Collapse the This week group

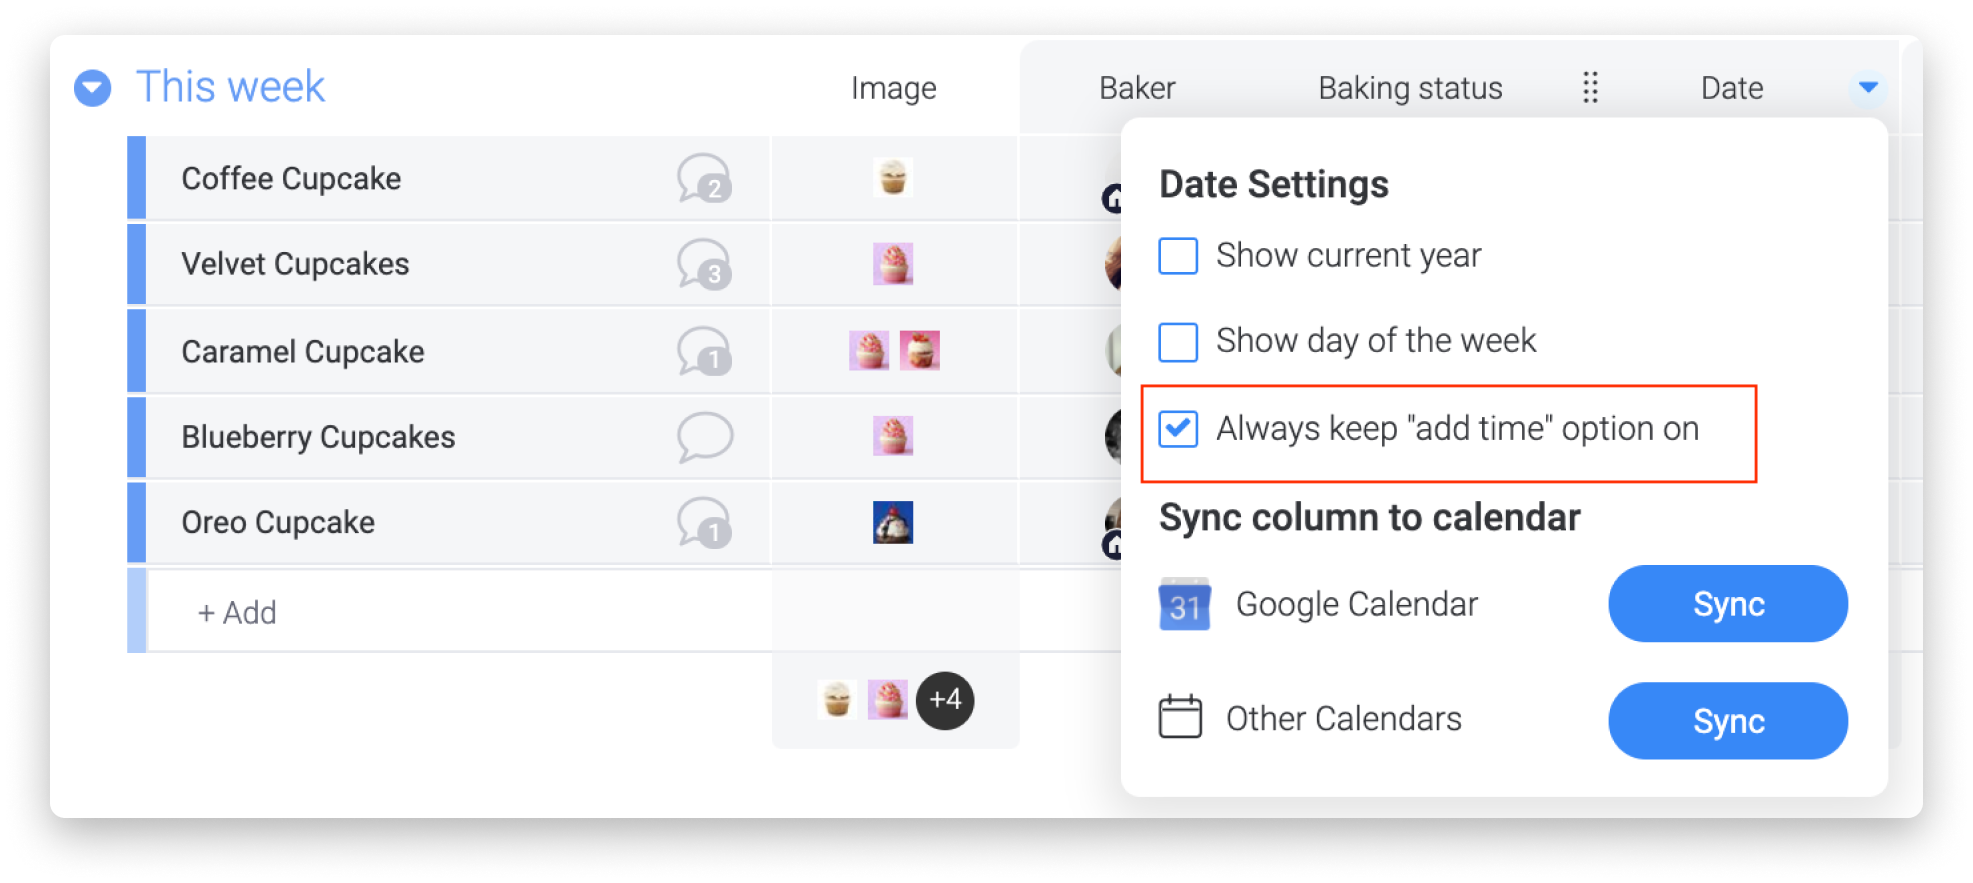(x=93, y=88)
